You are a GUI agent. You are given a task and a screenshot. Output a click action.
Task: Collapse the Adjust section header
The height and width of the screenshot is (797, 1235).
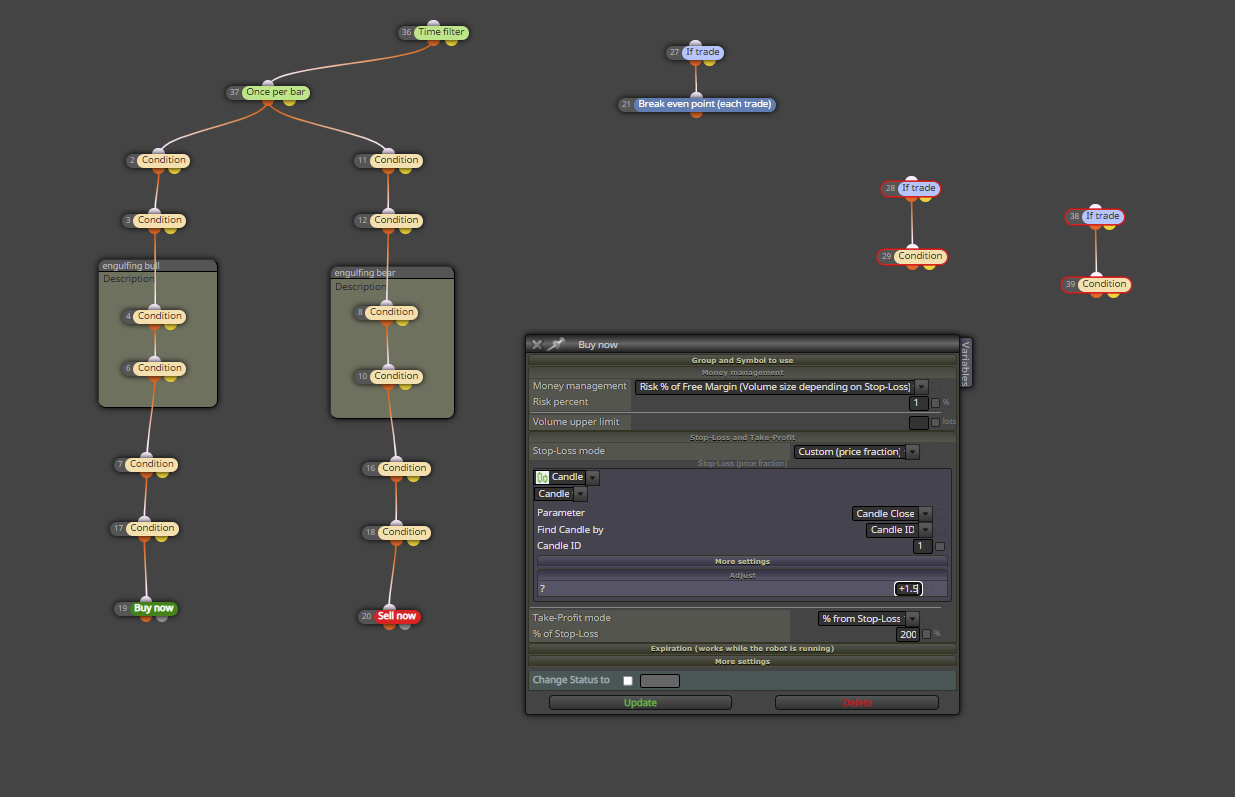coord(742,575)
